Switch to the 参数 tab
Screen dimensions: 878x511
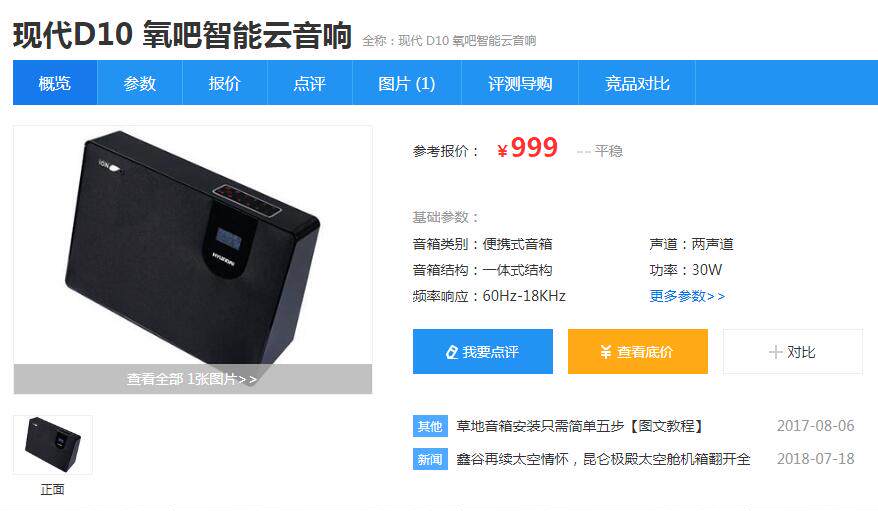(x=140, y=83)
